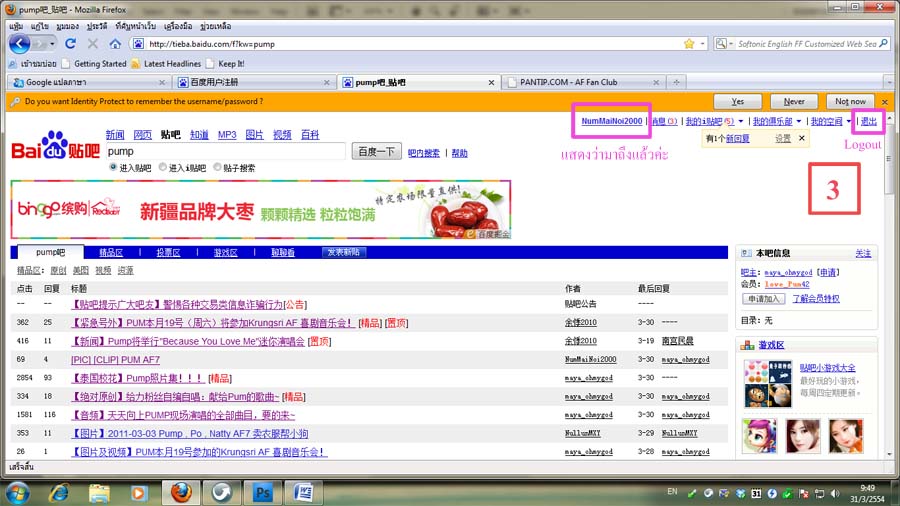Reload page with the refresh icon
Screen dimensions: 900x506
click(x=71, y=44)
